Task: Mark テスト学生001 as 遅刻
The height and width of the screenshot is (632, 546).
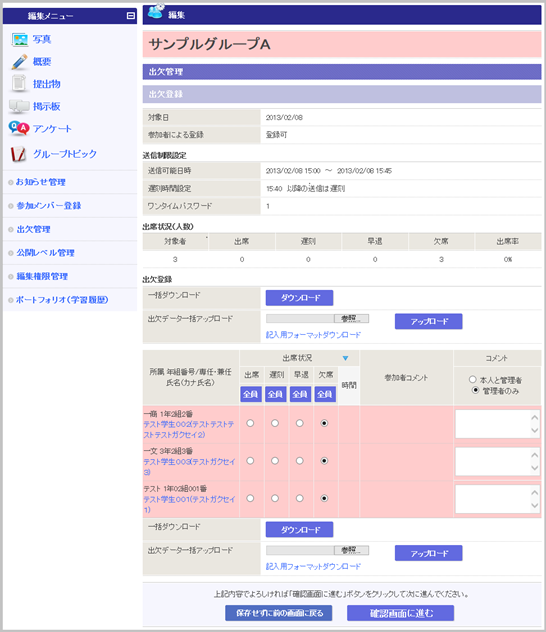Action: click(275, 498)
